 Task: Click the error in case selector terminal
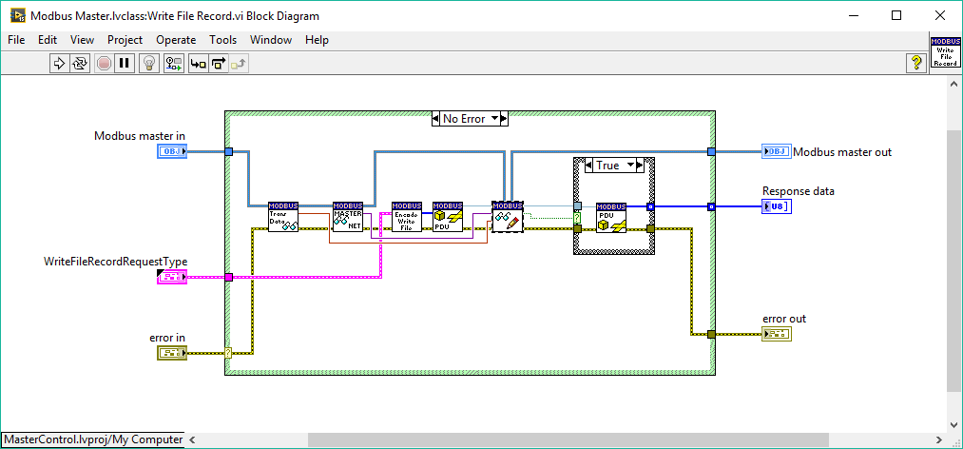[228, 353]
